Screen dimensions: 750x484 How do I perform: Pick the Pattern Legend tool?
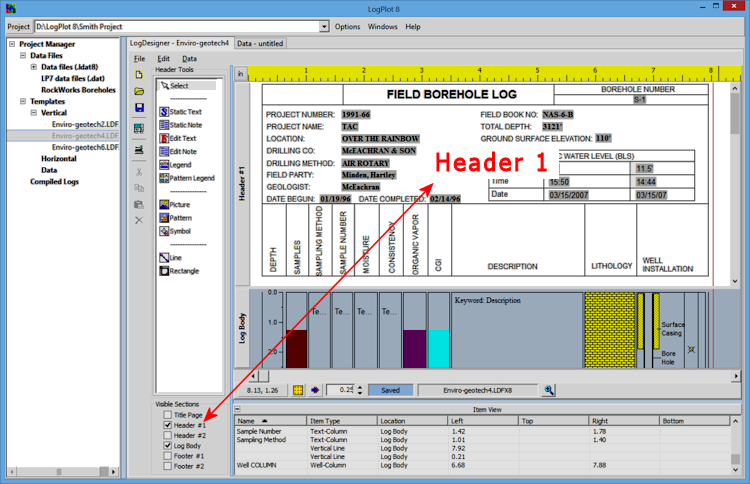(x=190, y=177)
